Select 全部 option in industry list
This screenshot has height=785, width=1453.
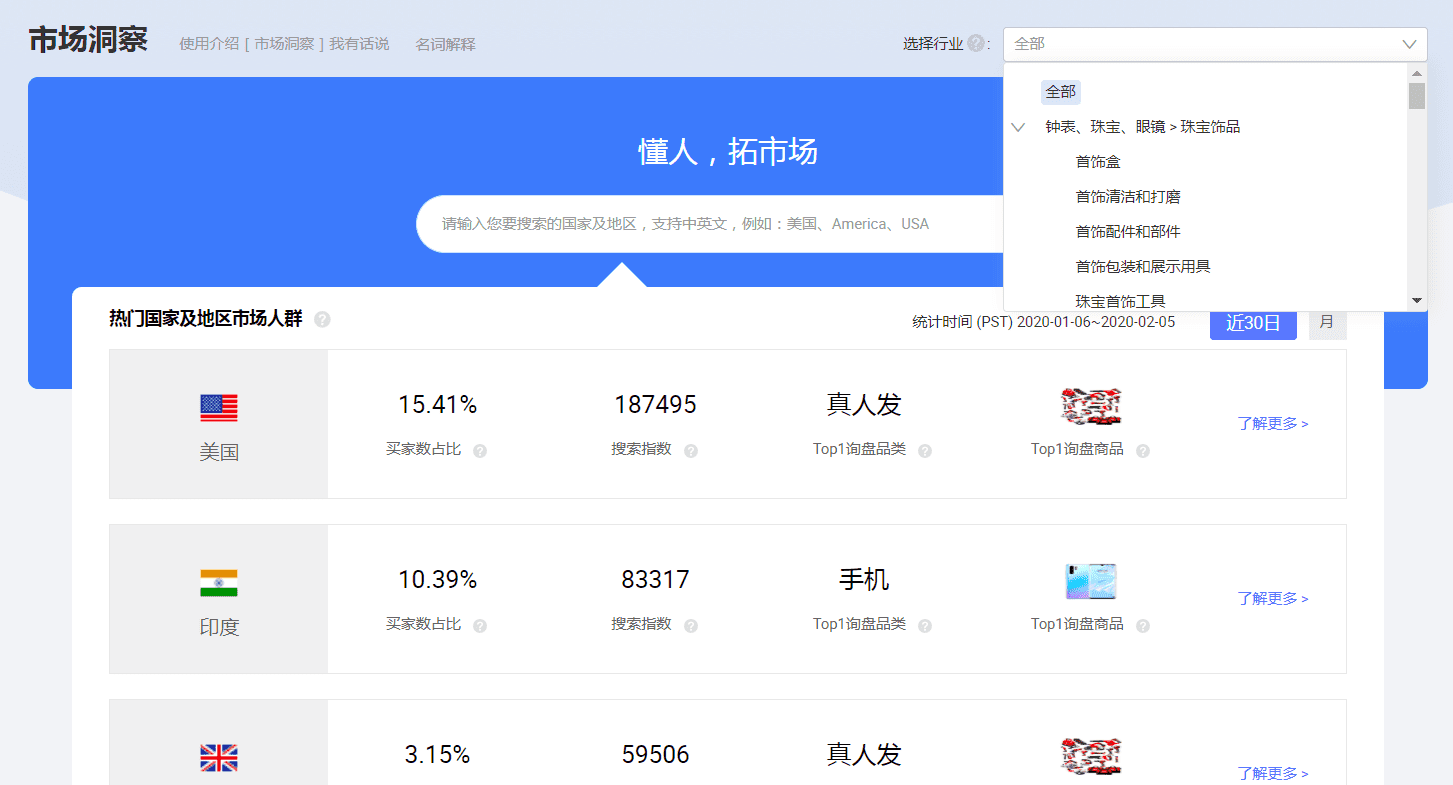coord(1060,92)
